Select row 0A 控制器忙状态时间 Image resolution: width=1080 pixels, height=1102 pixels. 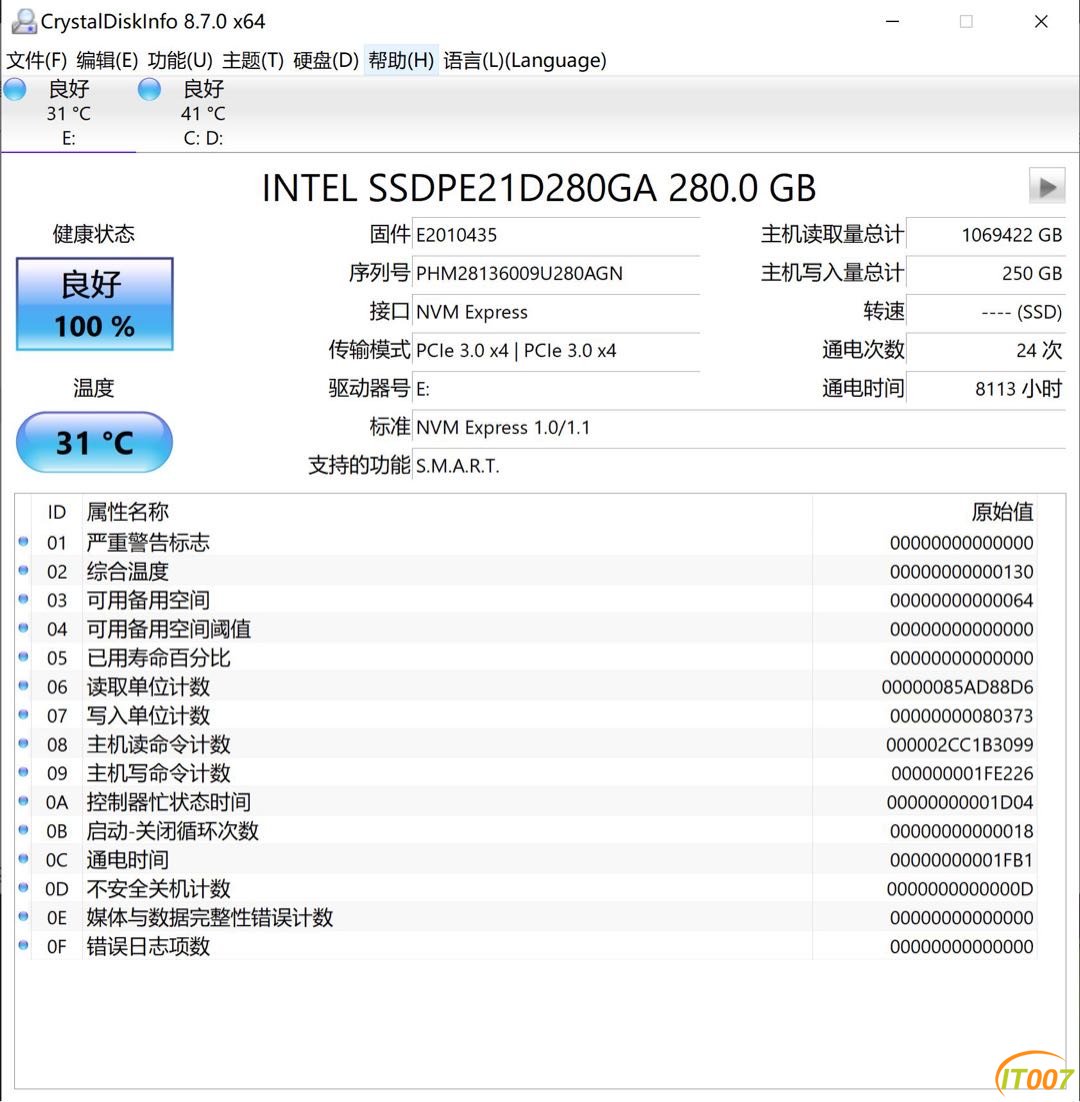[x=526, y=802]
